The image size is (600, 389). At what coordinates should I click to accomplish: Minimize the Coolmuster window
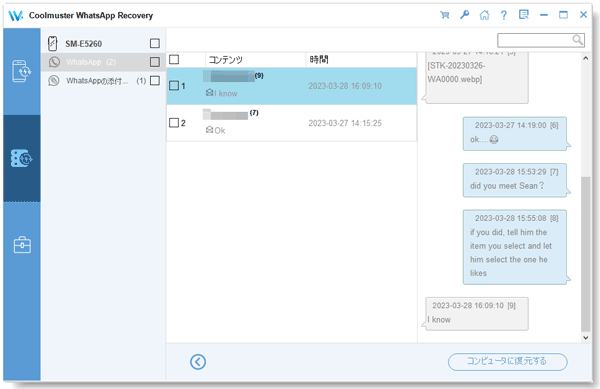(x=543, y=15)
